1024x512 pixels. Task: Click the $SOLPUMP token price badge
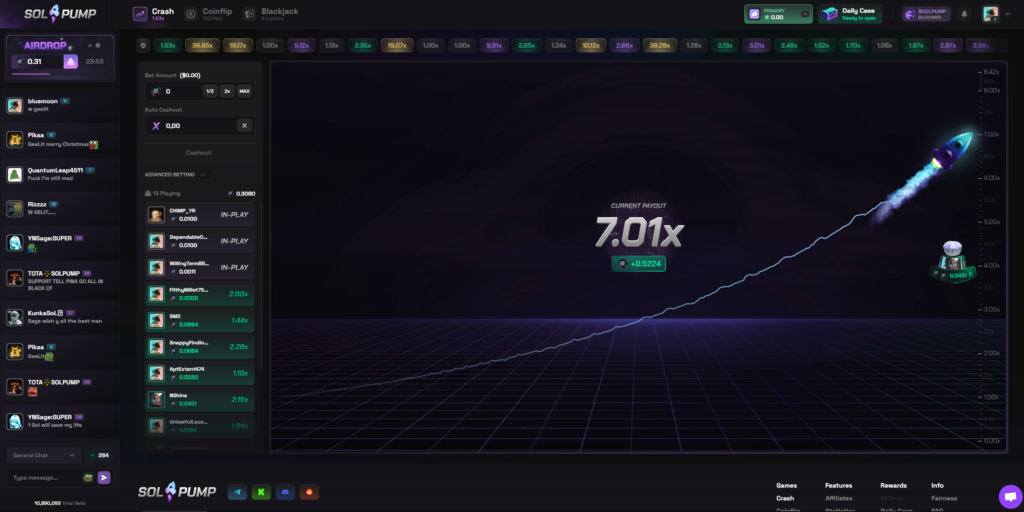[926, 14]
